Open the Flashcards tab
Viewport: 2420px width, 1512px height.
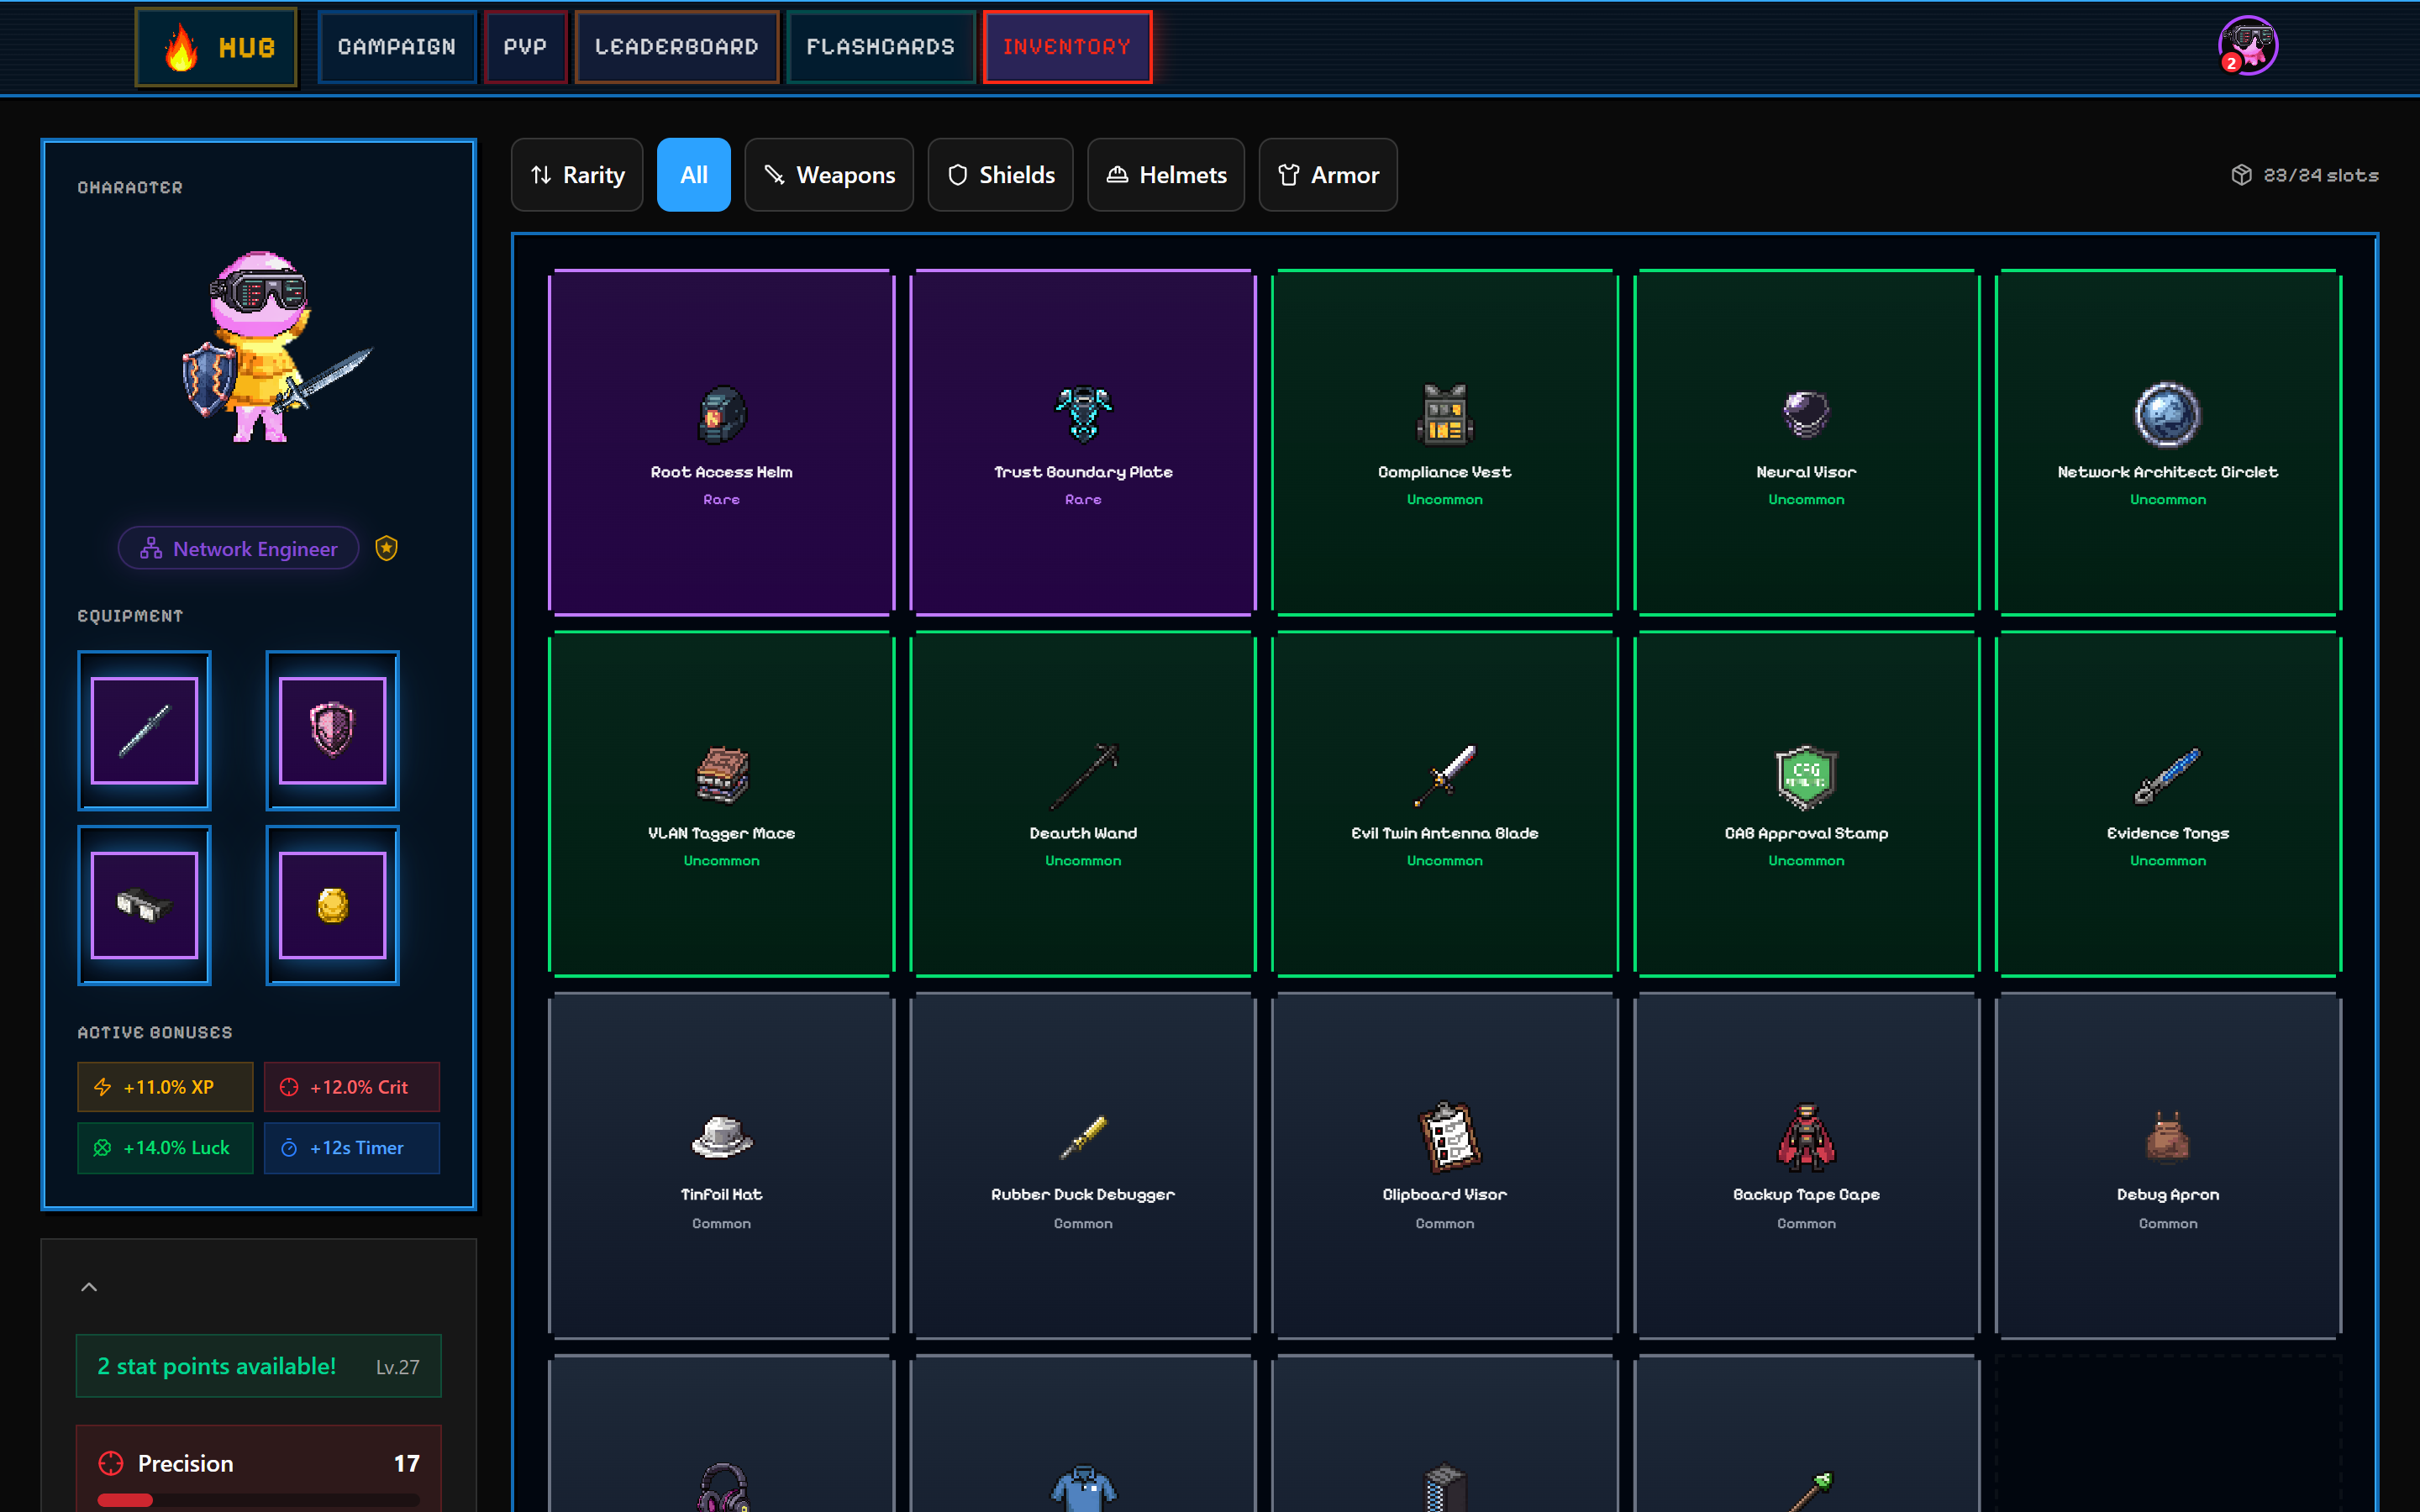881,46
